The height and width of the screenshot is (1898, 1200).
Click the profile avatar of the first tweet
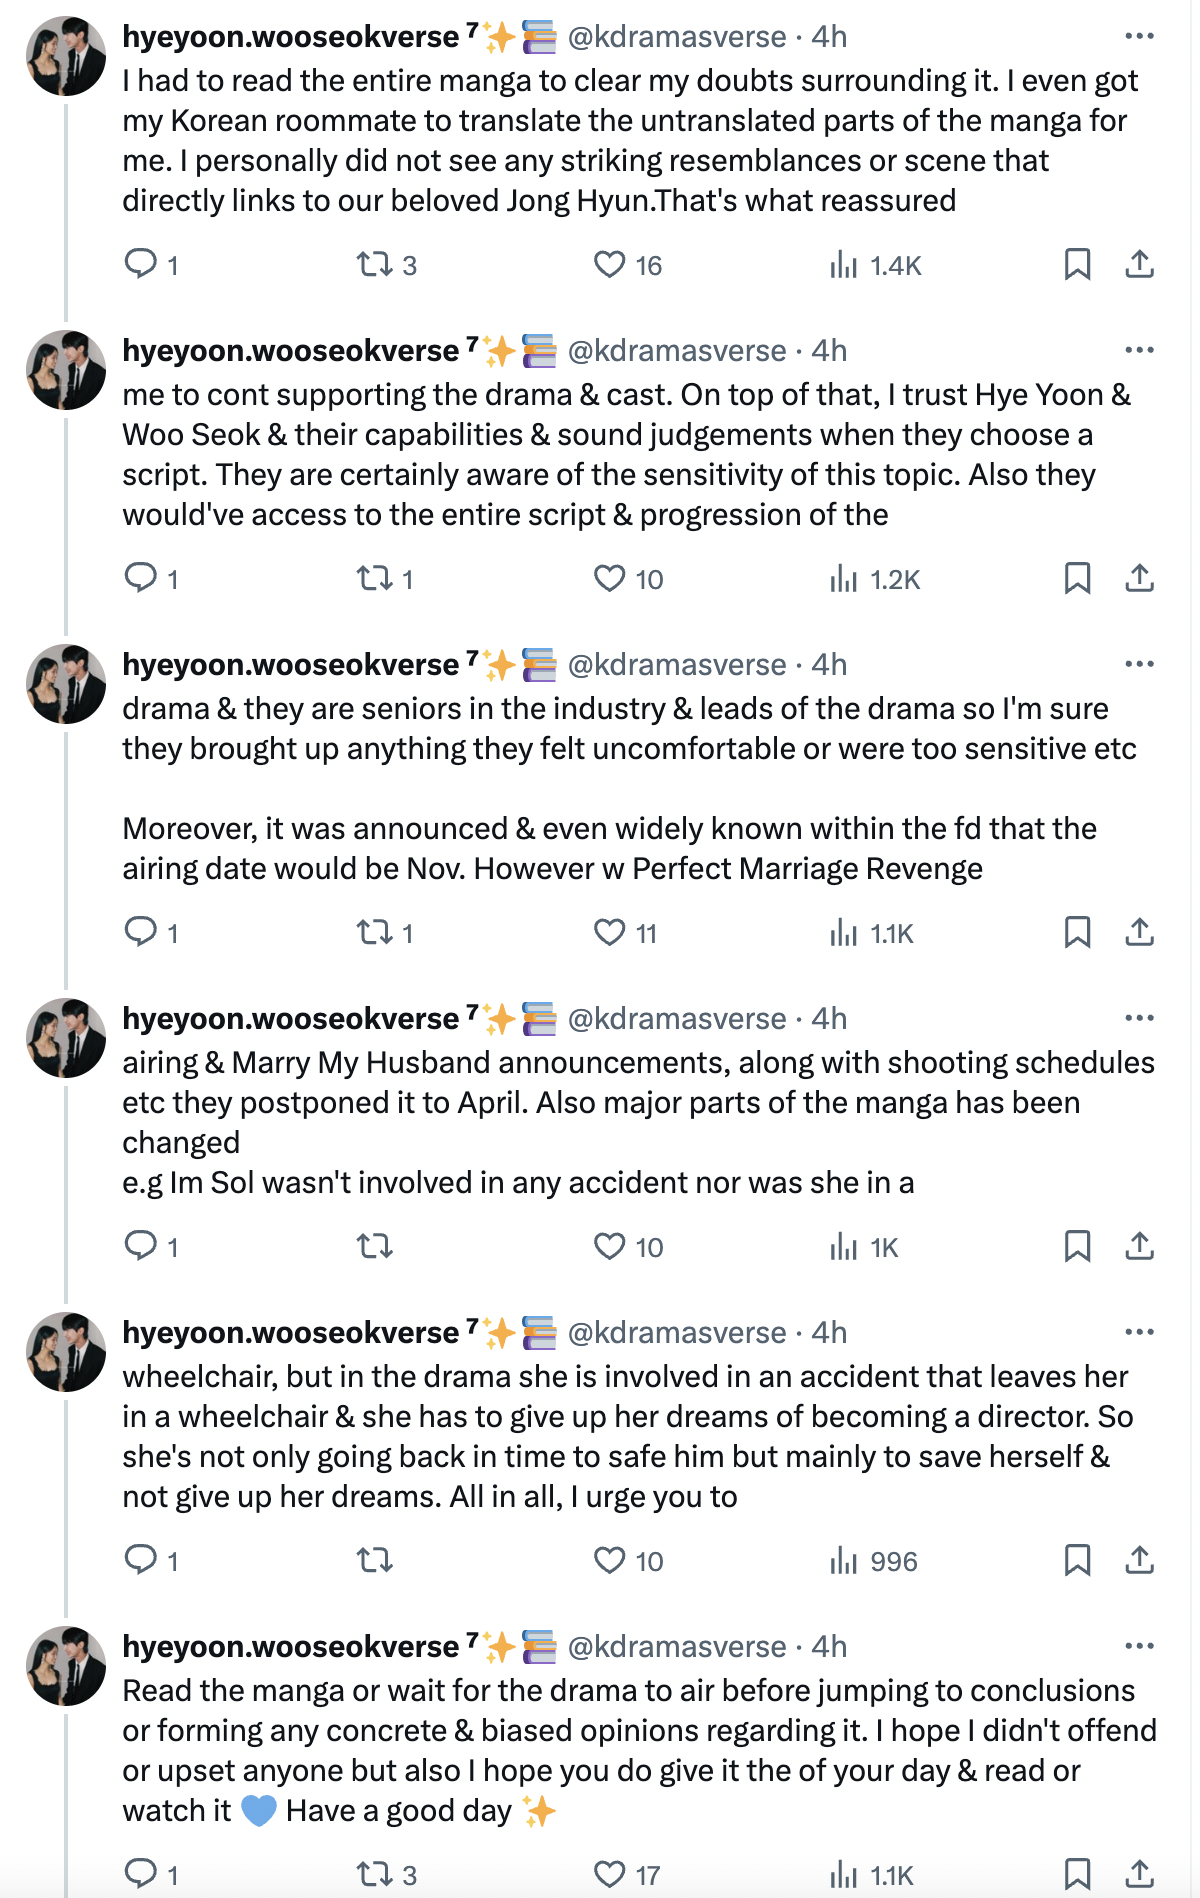pos(66,56)
